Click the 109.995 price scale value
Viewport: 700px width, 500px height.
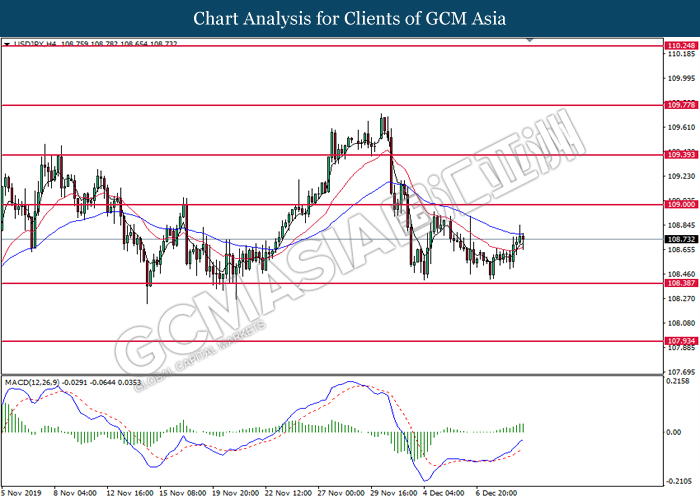681,79
